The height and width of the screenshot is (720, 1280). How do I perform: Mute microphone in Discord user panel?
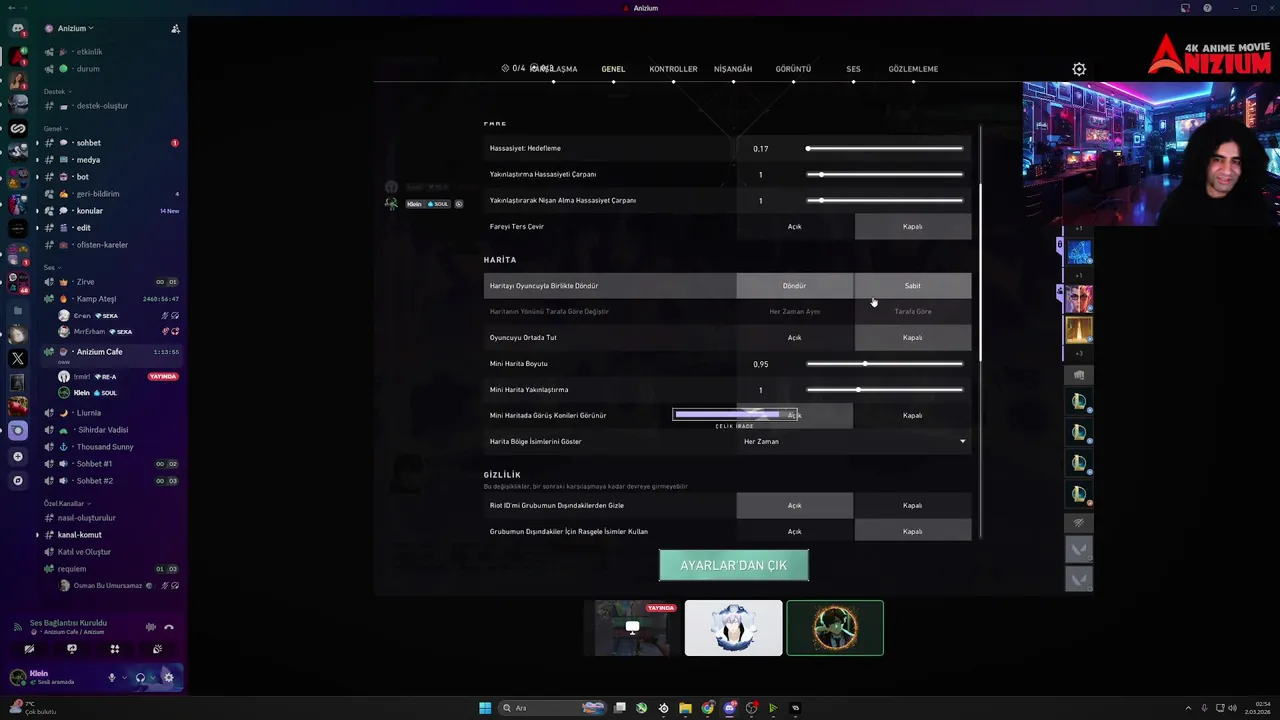point(112,677)
